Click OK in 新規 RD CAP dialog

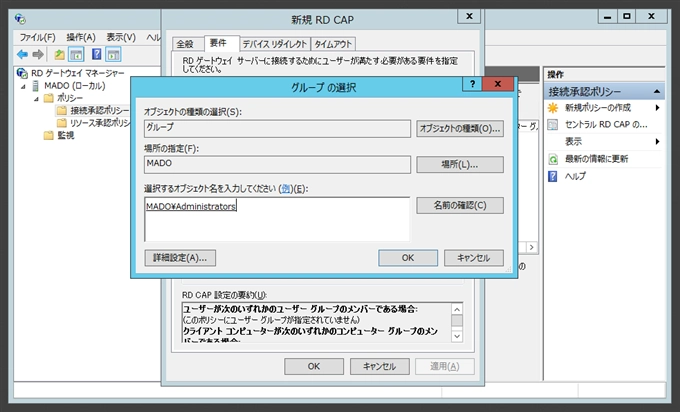point(314,366)
